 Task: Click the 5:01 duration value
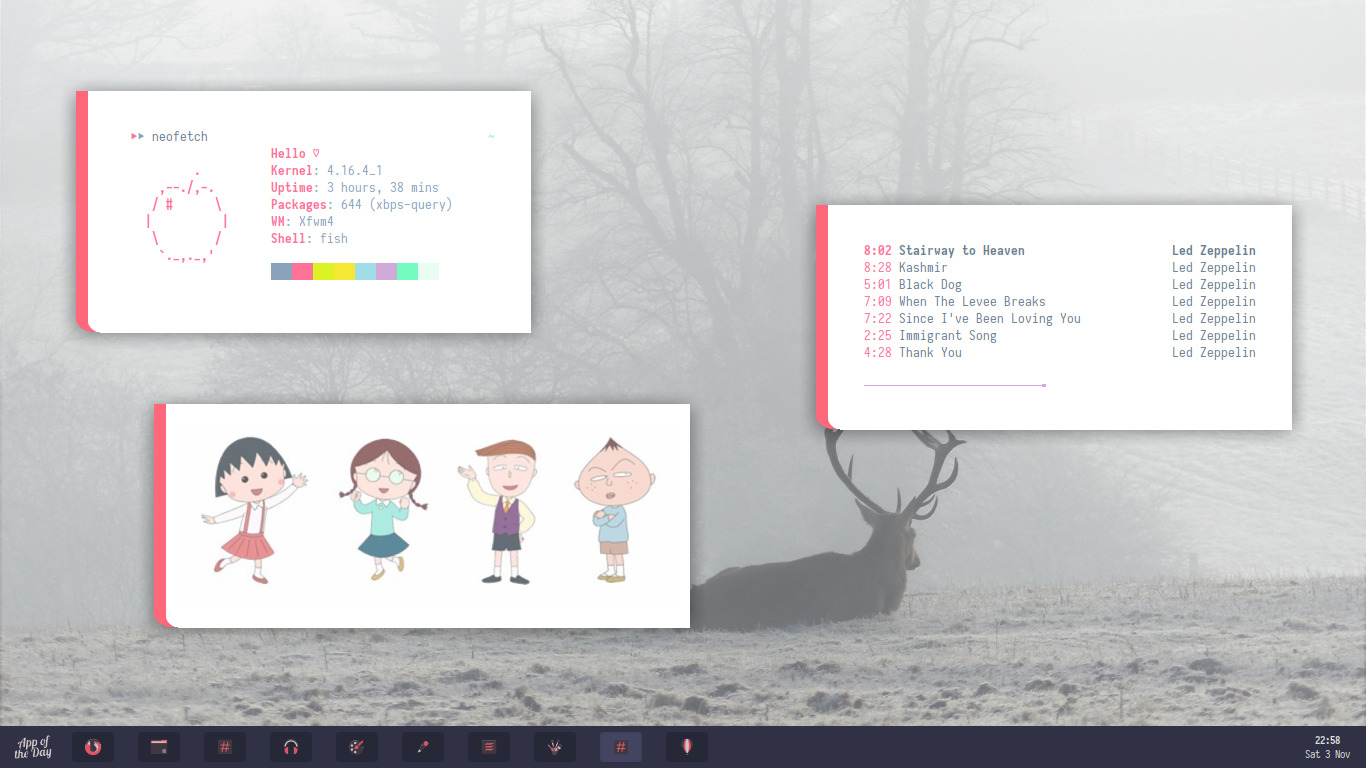pyautogui.click(x=877, y=285)
